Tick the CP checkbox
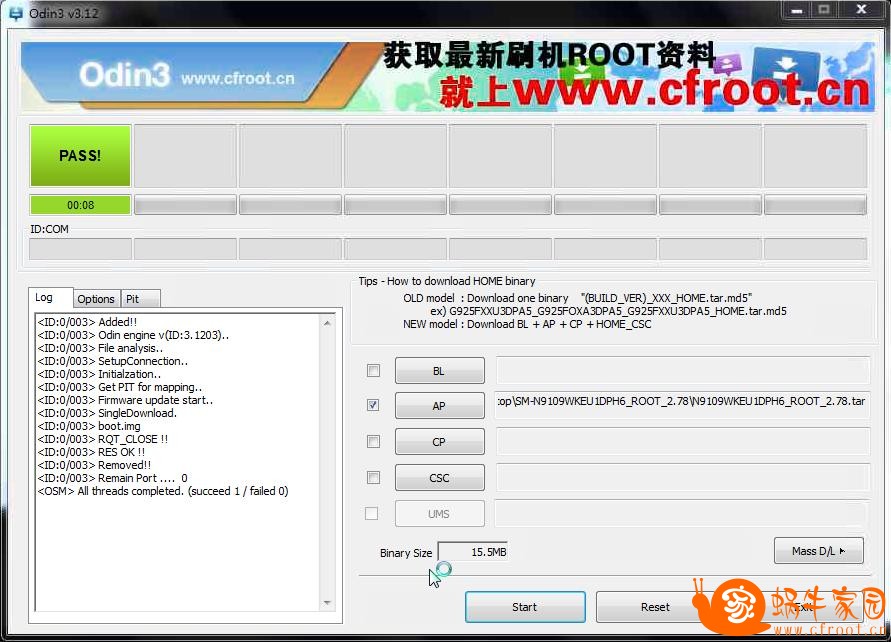 [373, 441]
